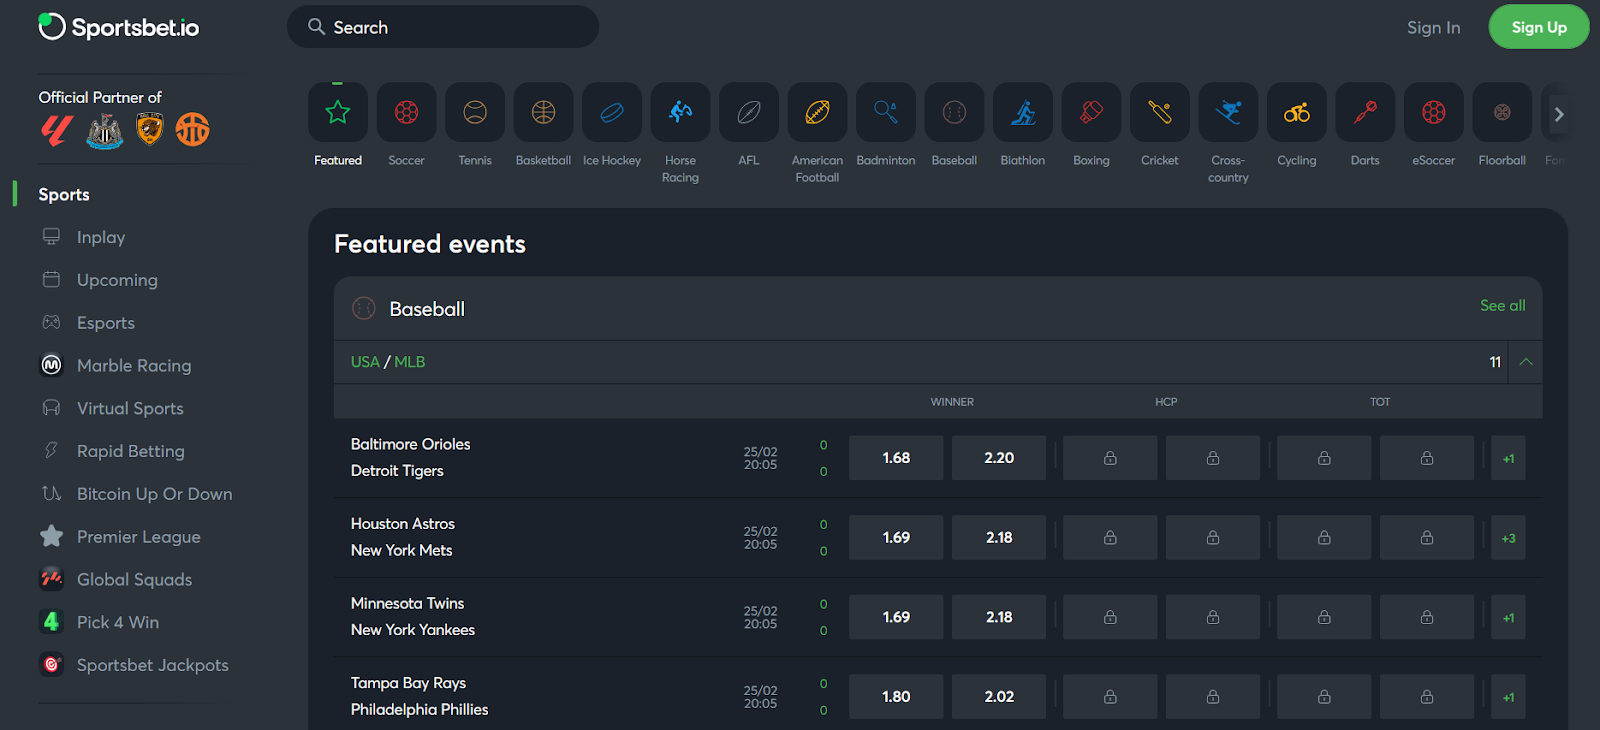The image size is (1600, 730).
Task: Select the American Football icon
Action: (x=817, y=112)
